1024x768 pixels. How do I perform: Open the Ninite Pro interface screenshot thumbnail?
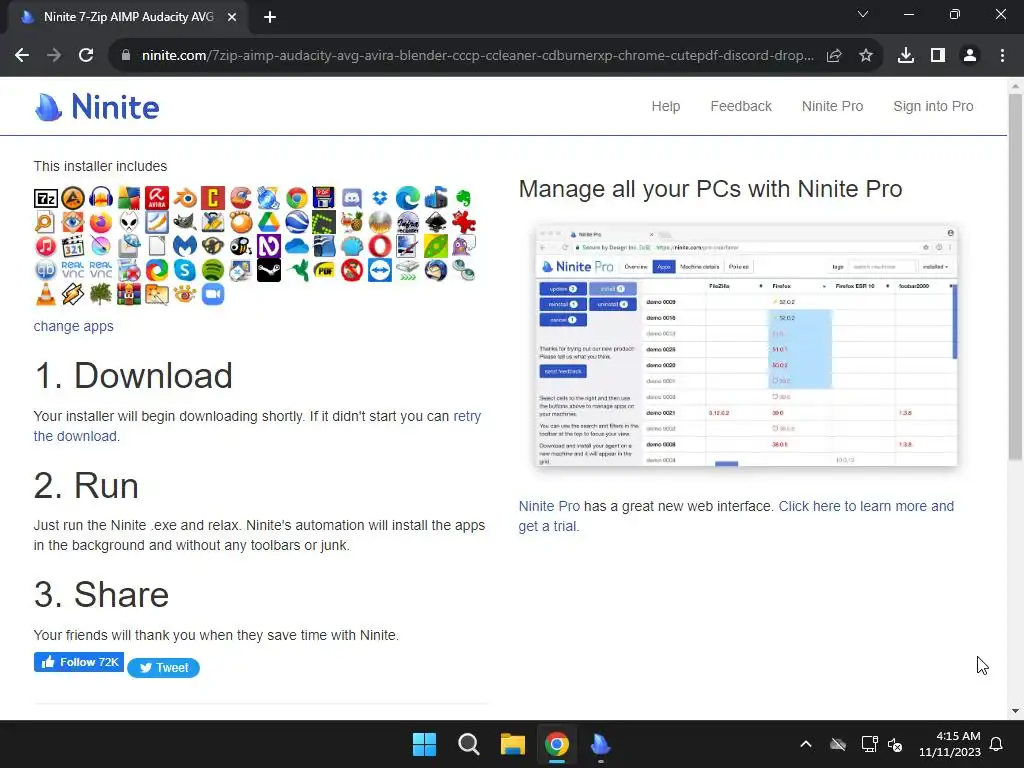746,346
